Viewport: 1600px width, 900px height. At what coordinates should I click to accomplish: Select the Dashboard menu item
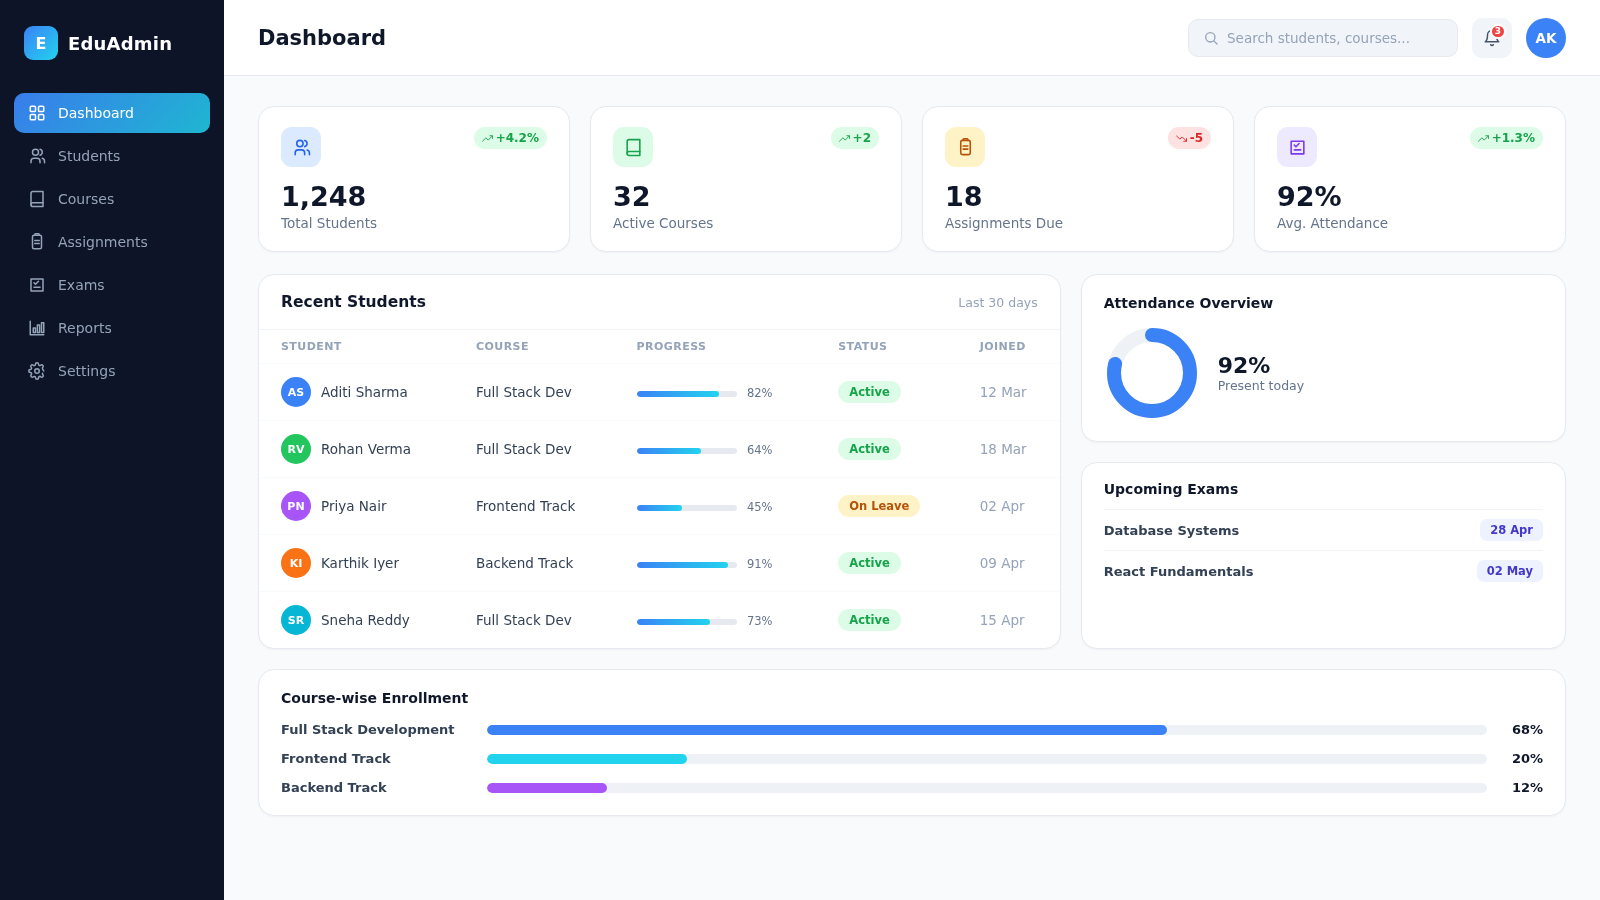pyautogui.click(x=112, y=113)
